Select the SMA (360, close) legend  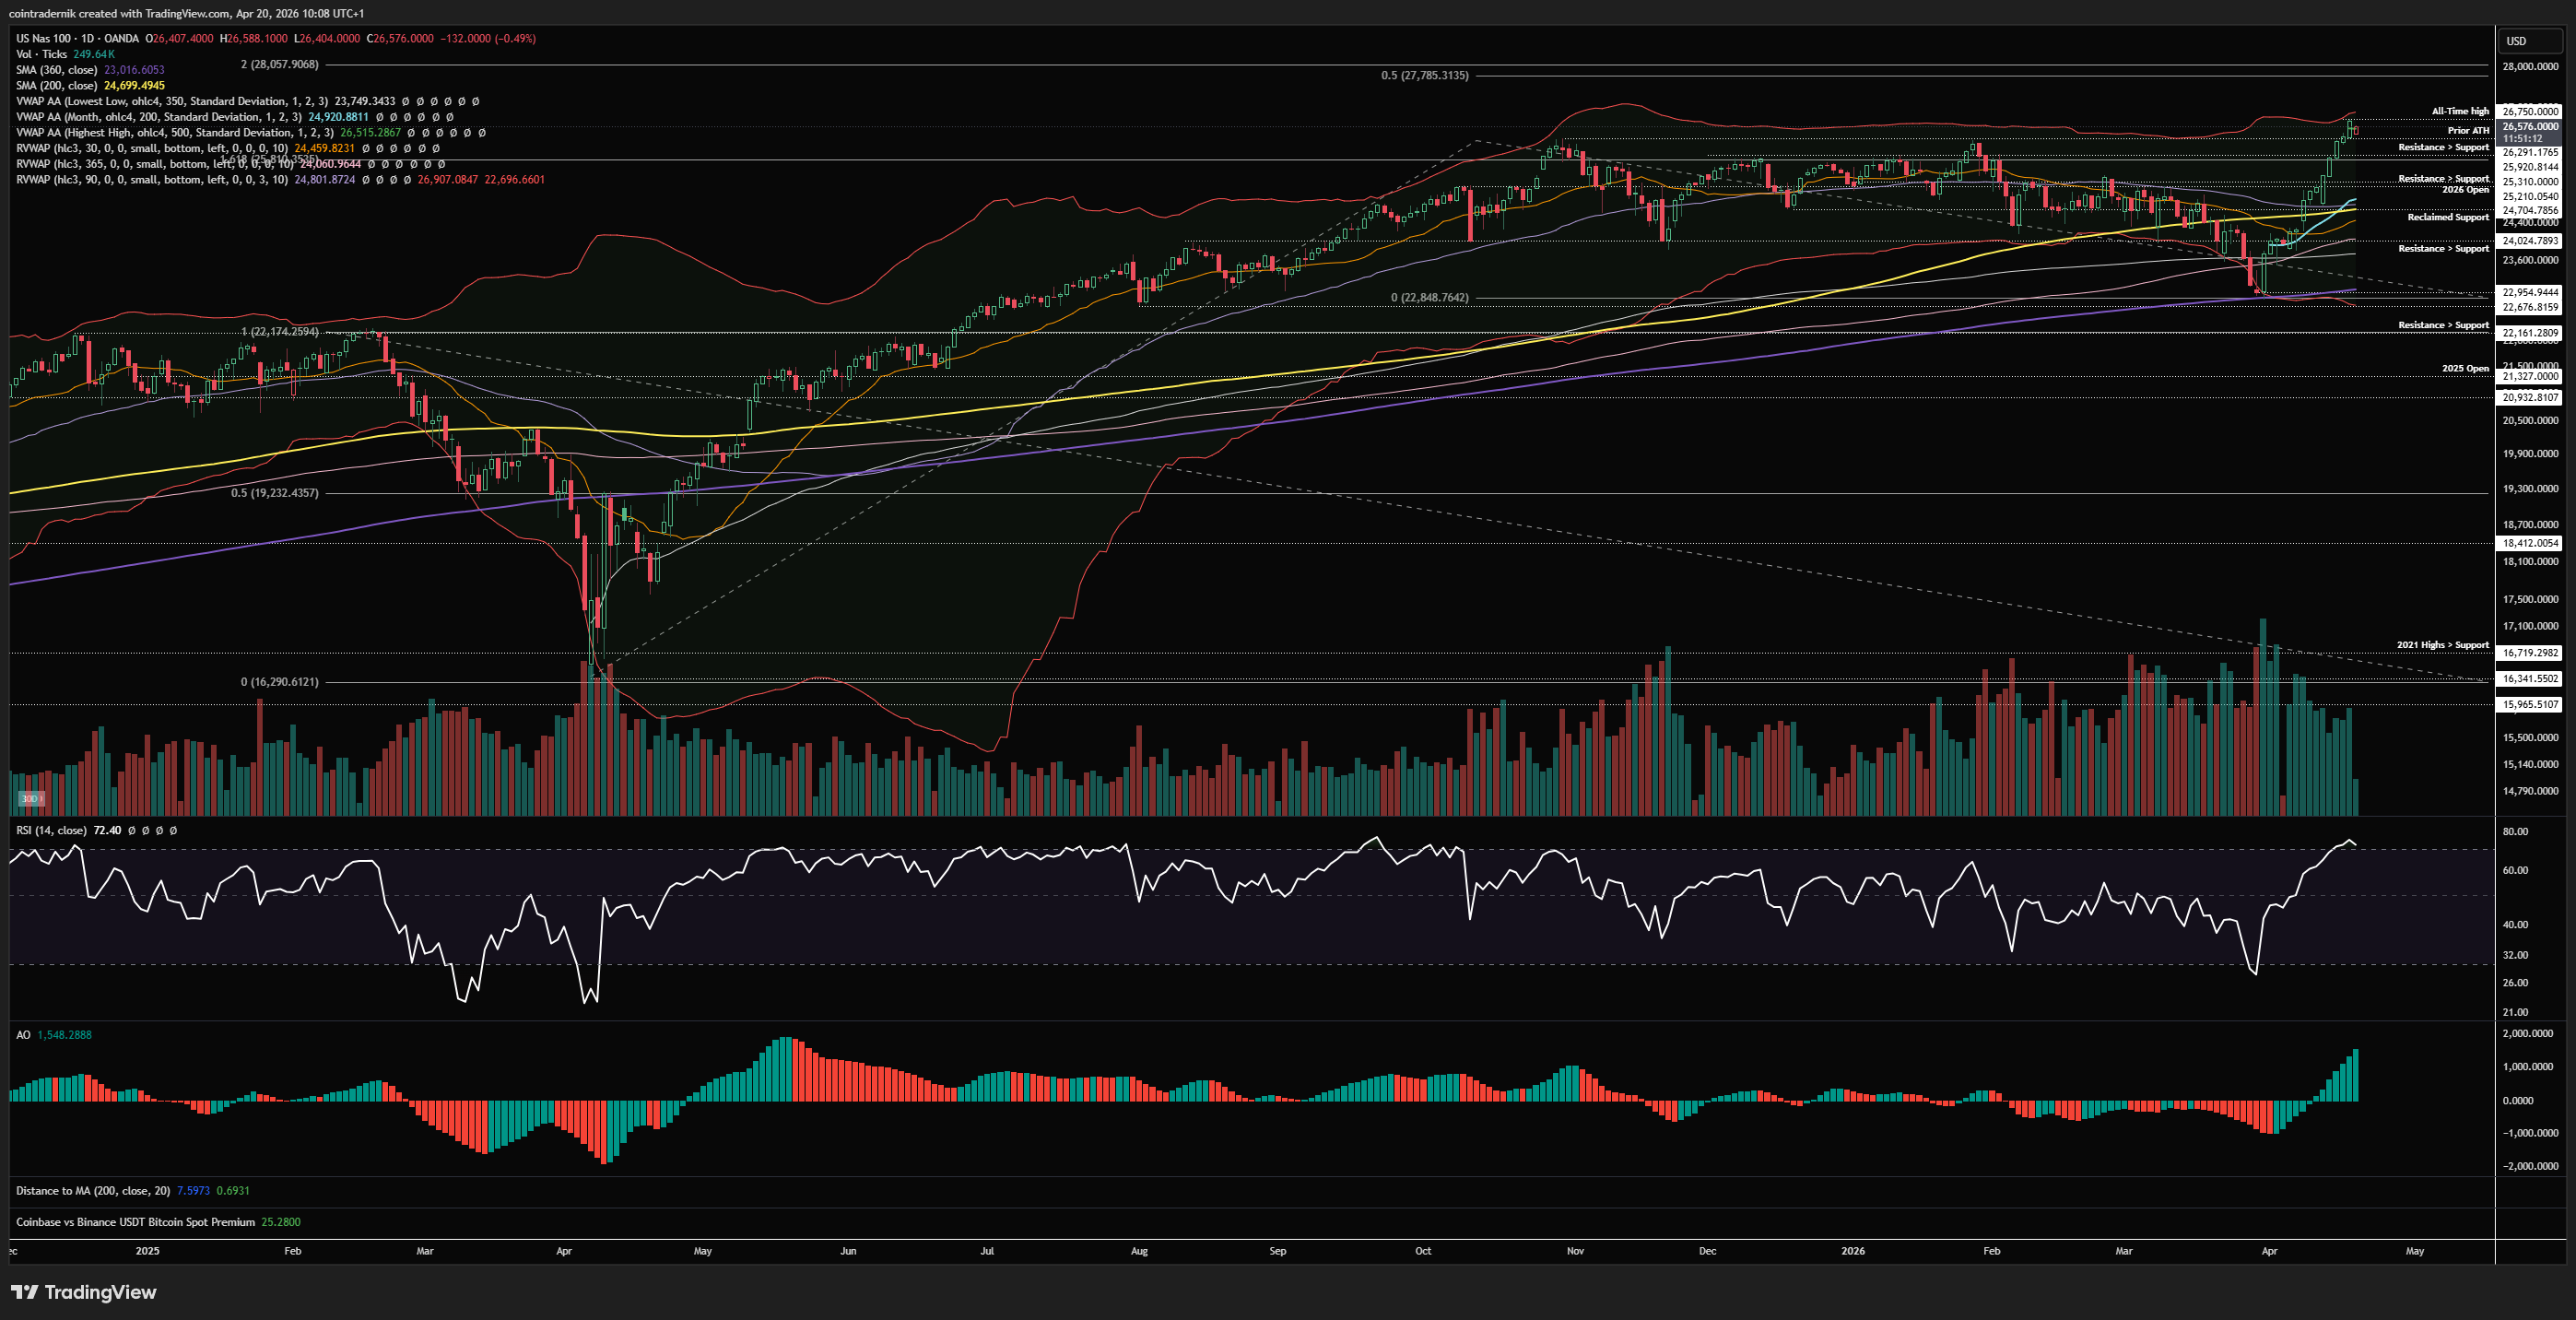click(57, 70)
